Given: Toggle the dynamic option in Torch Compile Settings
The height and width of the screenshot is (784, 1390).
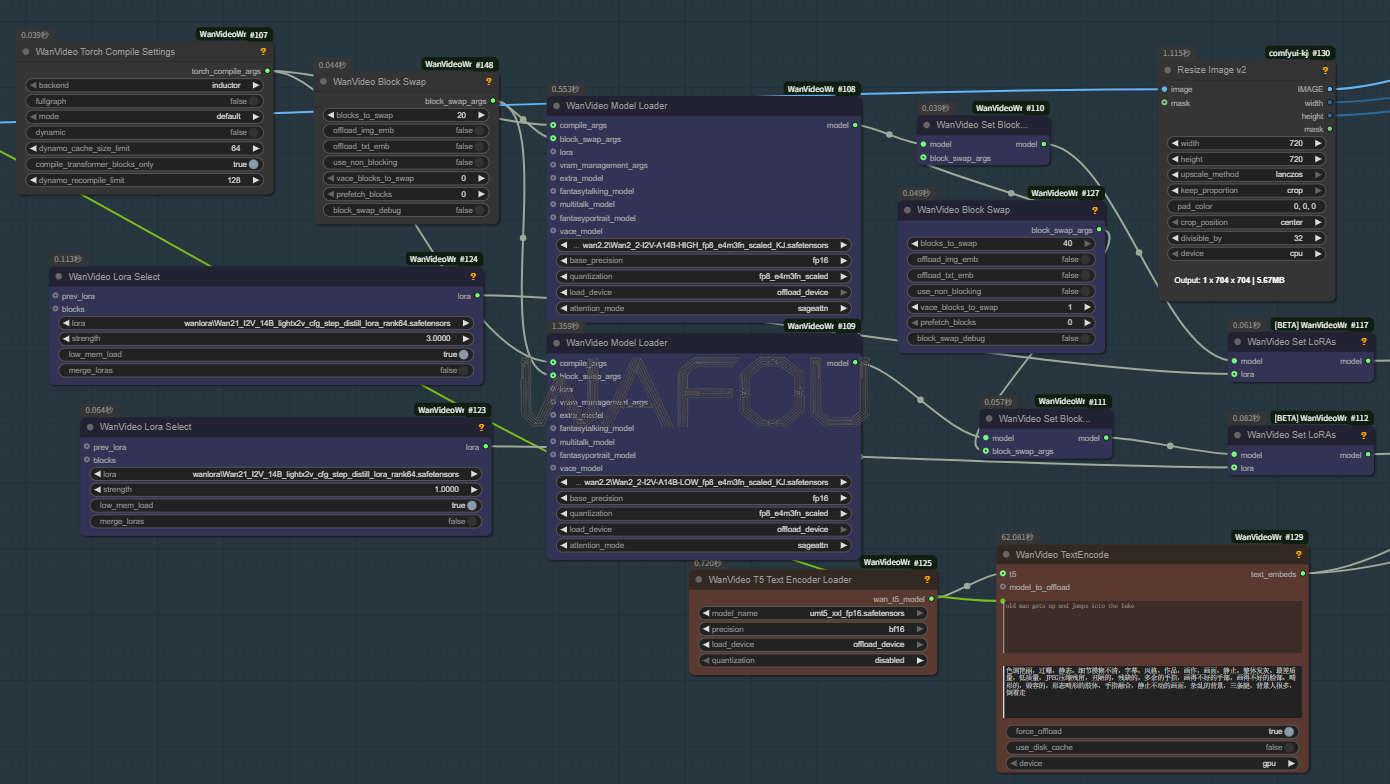Looking at the screenshot, I should coord(144,132).
